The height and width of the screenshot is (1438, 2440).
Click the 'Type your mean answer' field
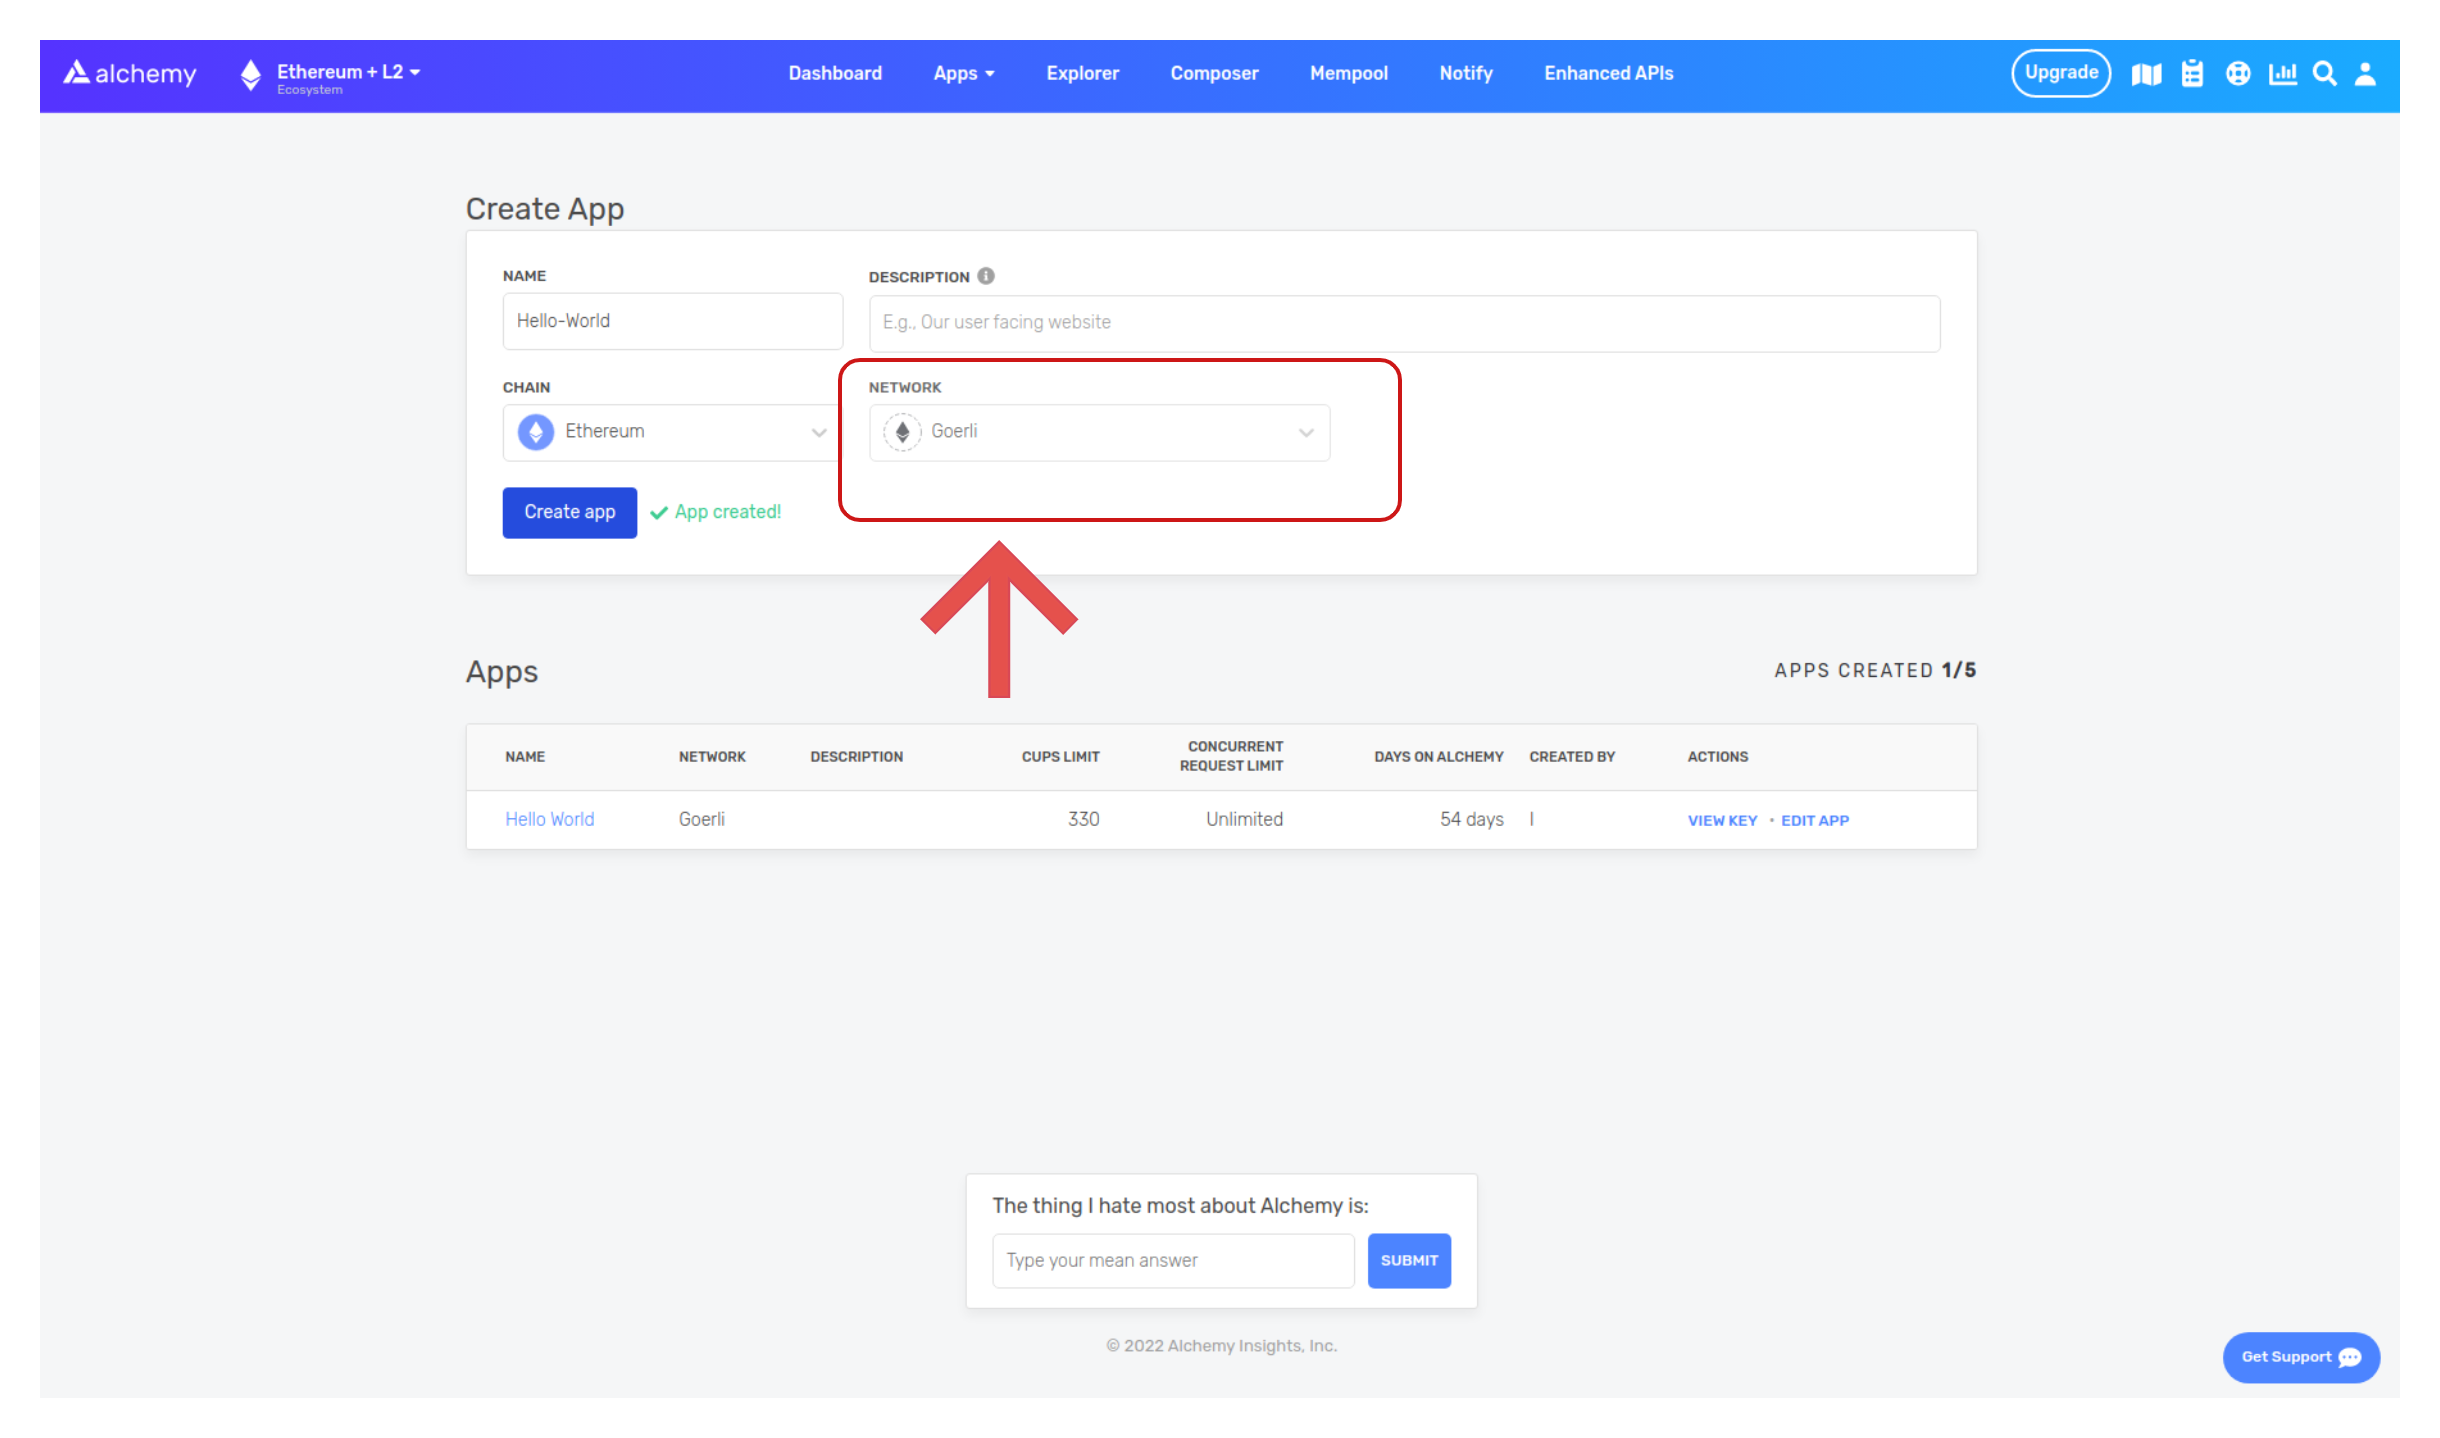(x=1173, y=1260)
